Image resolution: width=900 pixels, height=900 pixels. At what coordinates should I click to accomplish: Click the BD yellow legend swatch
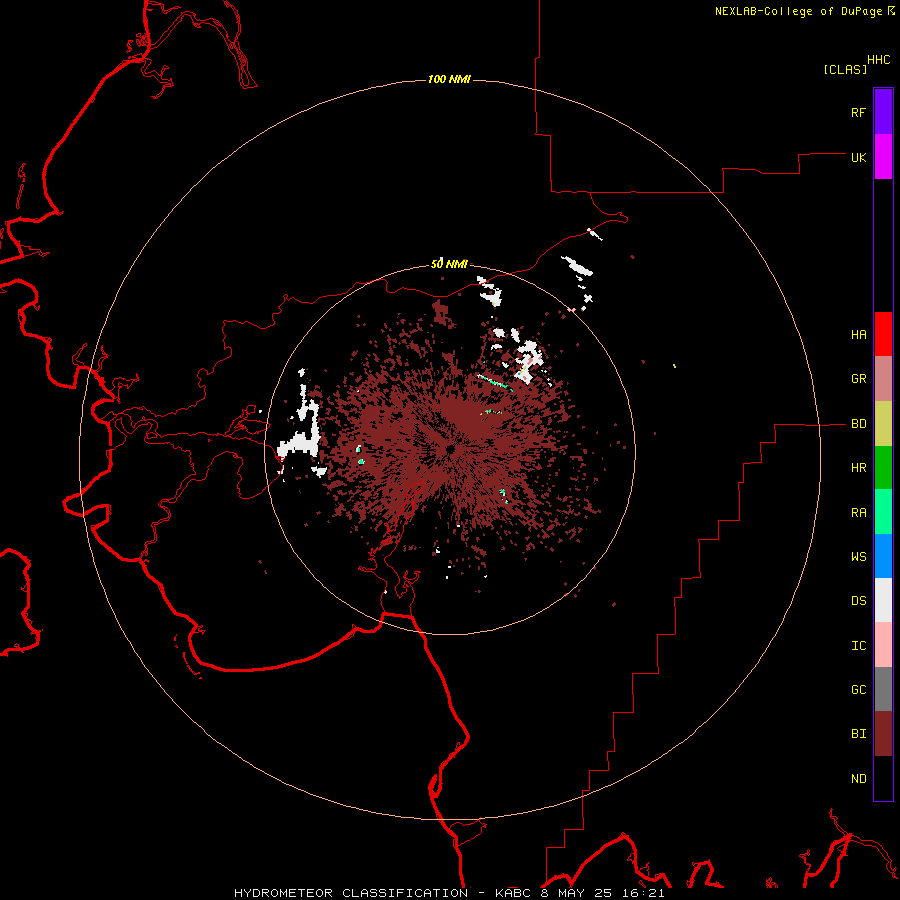pyautogui.click(x=883, y=424)
